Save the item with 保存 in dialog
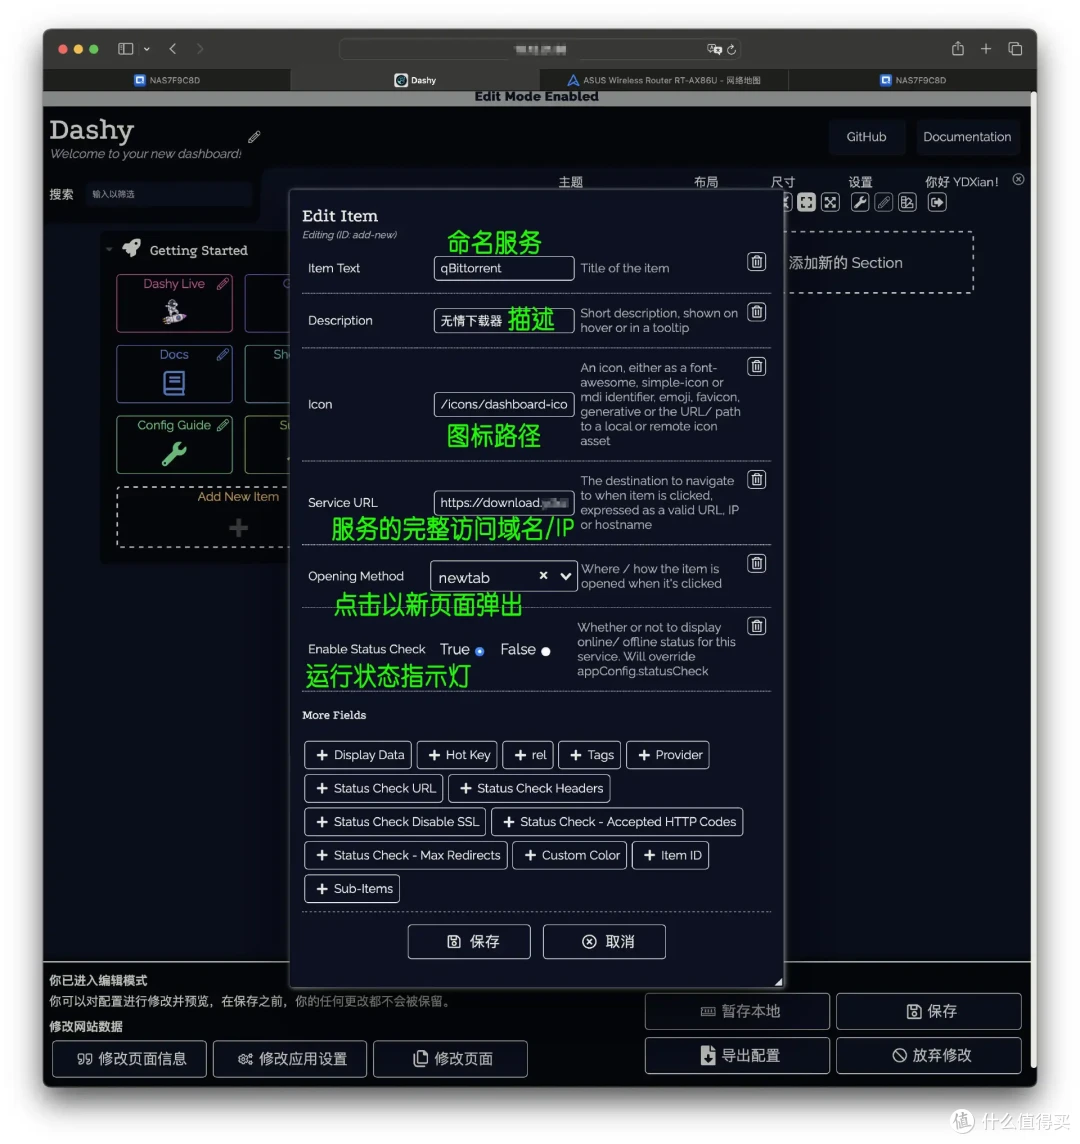 pyautogui.click(x=469, y=942)
